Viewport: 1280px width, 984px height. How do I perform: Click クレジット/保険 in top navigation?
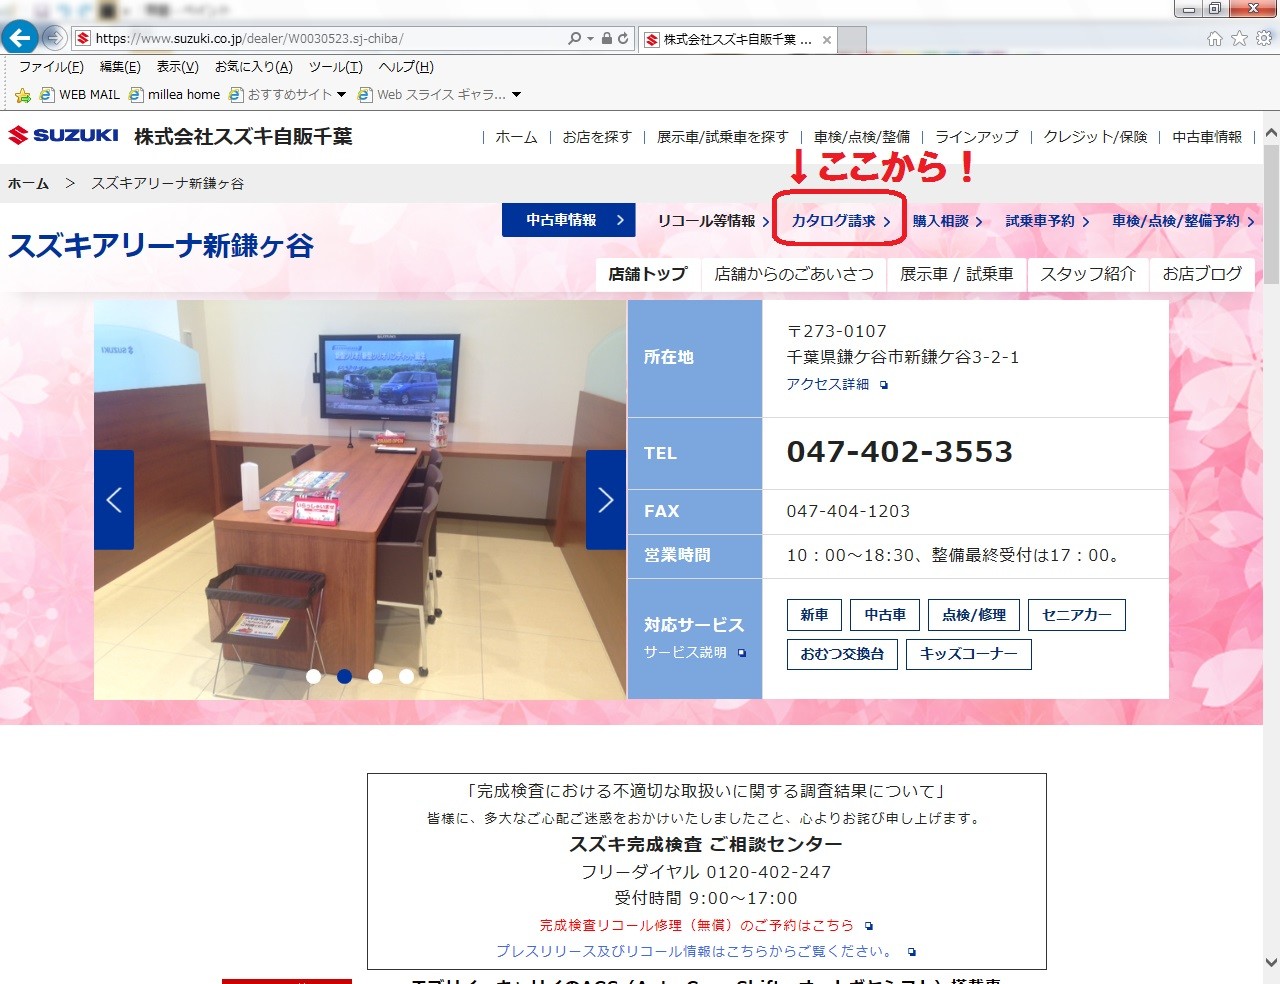point(1095,137)
